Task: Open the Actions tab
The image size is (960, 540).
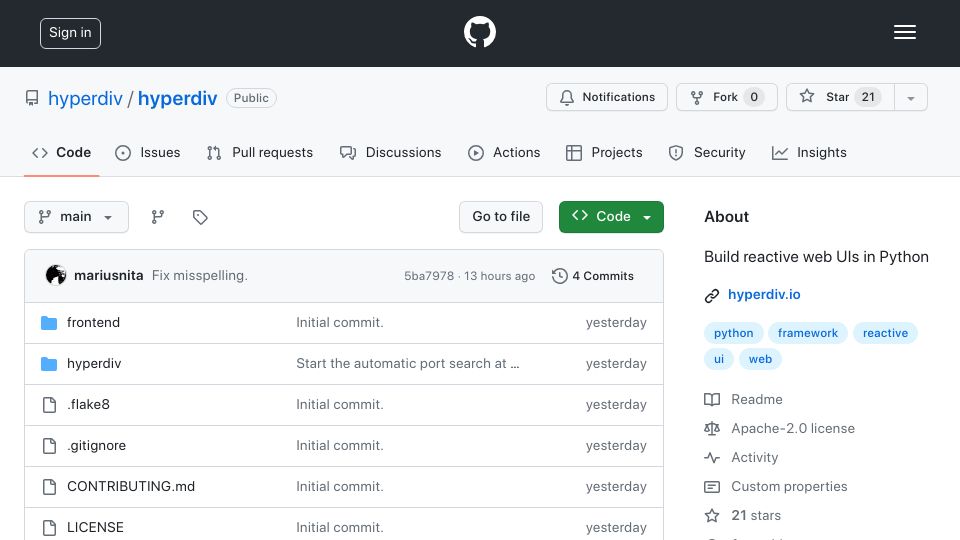Action: [504, 152]
